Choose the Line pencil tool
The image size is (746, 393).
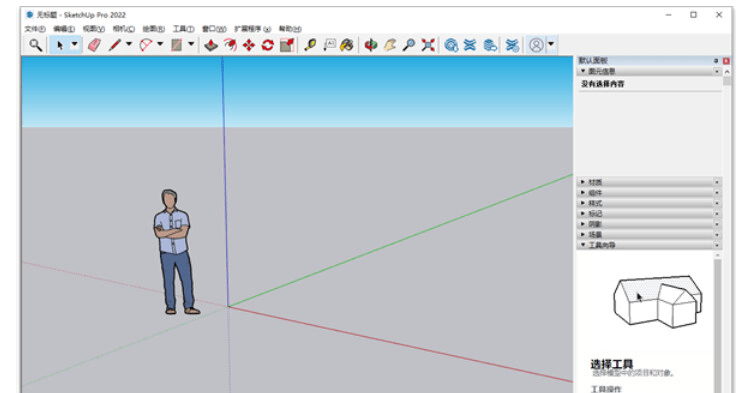pos(114,45)
